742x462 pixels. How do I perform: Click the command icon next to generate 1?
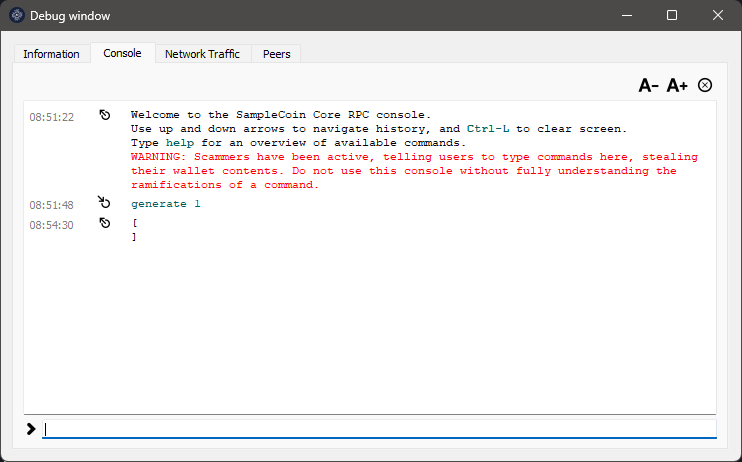click(105, 203)
